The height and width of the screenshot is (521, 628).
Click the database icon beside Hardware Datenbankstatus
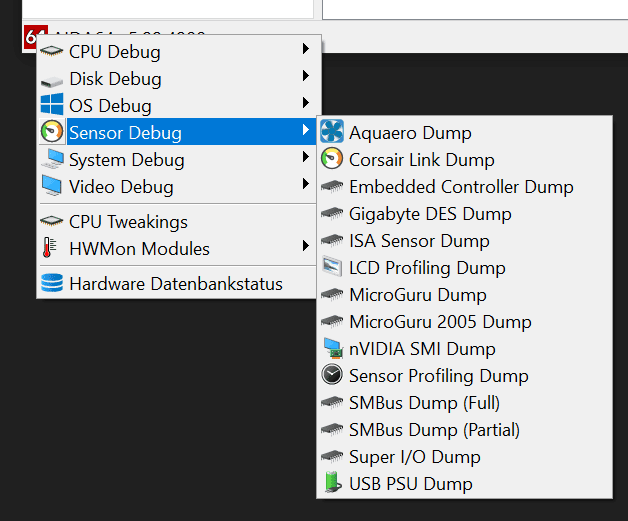52,283
